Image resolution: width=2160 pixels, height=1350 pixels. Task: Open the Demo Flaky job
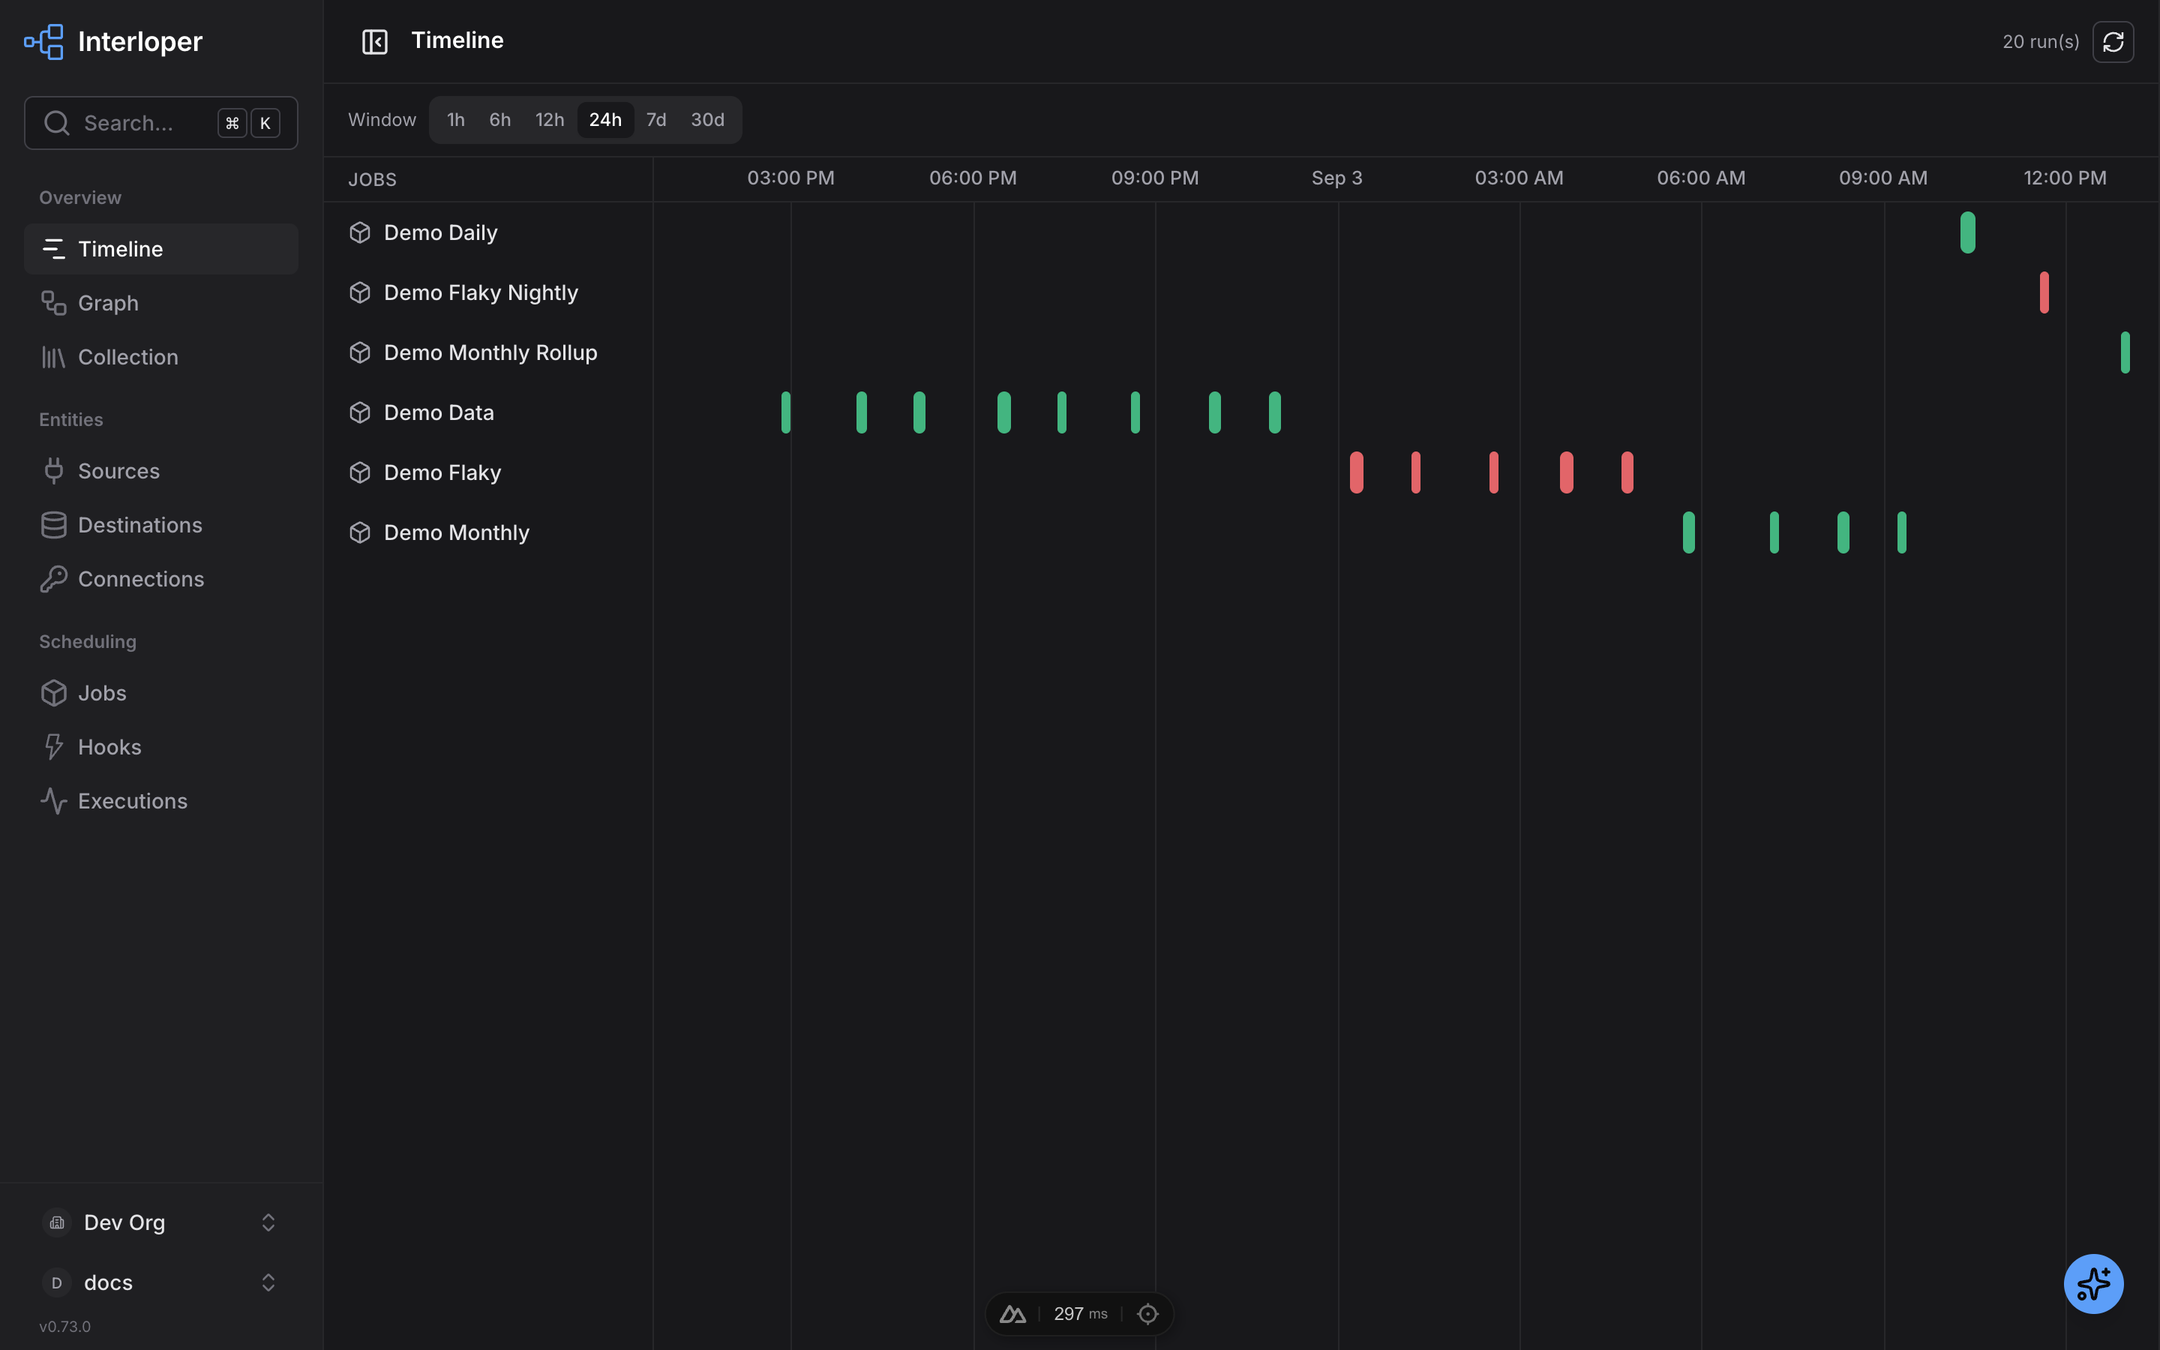tap(488, 473)
